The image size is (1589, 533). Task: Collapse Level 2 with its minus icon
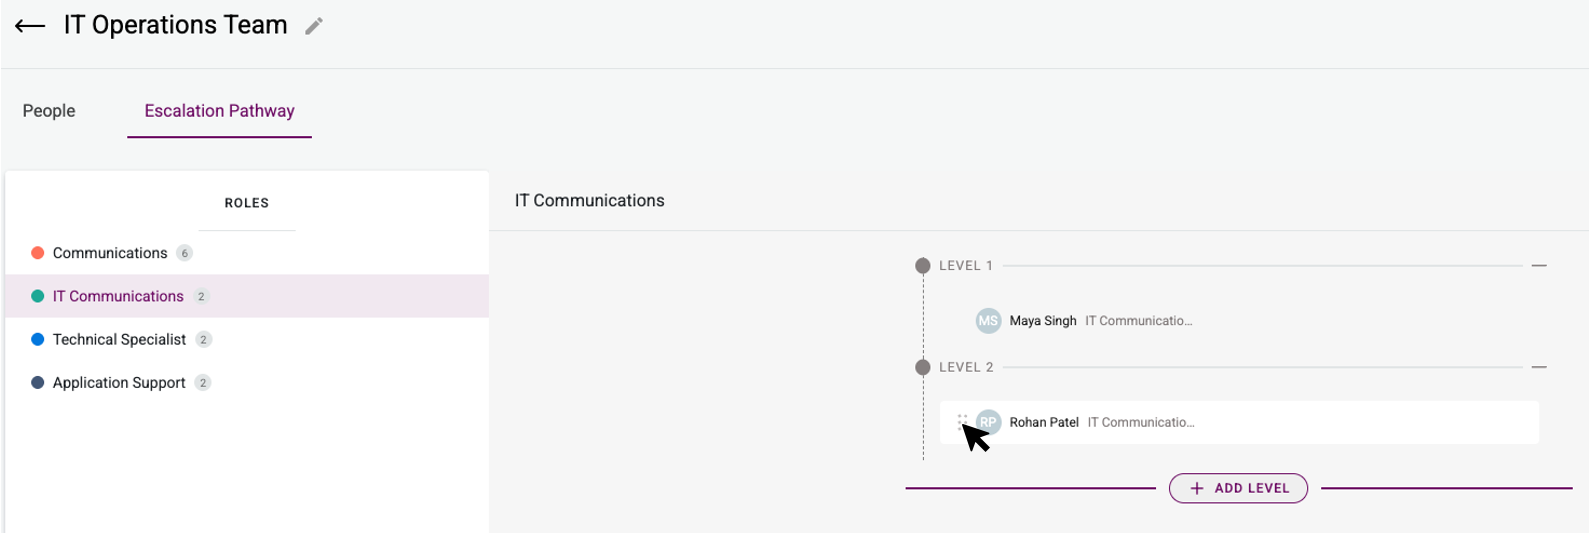tap(1539, 367)
